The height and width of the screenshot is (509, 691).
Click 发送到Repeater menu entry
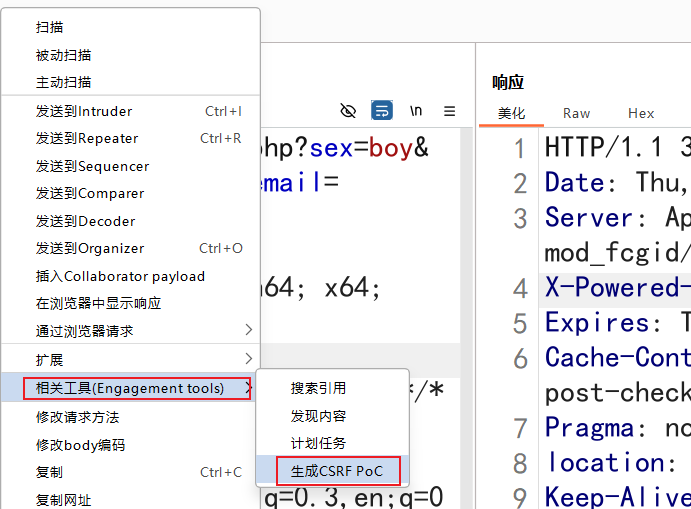click(130, 139)
